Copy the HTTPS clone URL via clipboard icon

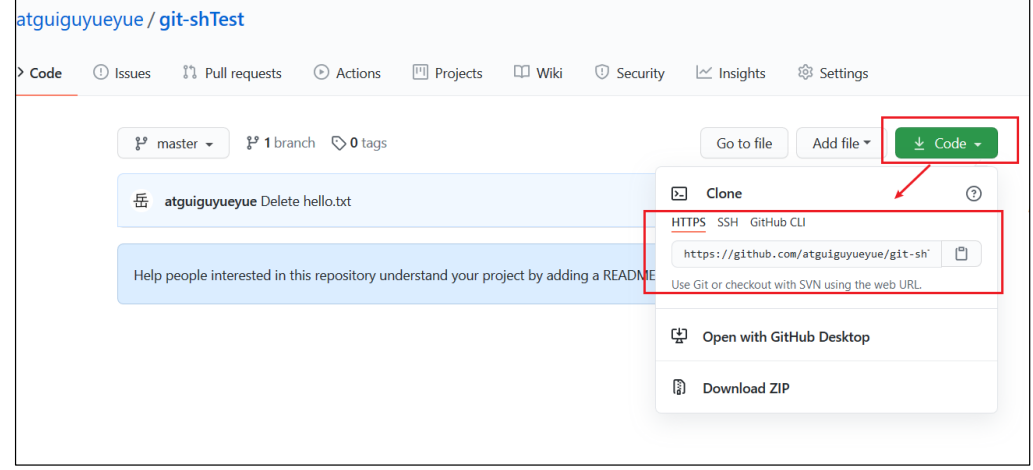click(x=961, y=254)
